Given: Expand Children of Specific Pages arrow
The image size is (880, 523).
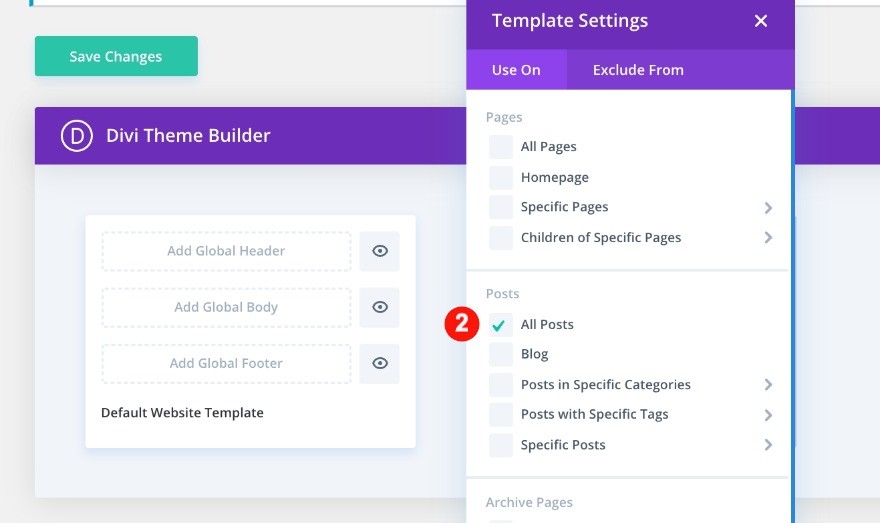Looking at the screenshot, I should coord(768,238).
